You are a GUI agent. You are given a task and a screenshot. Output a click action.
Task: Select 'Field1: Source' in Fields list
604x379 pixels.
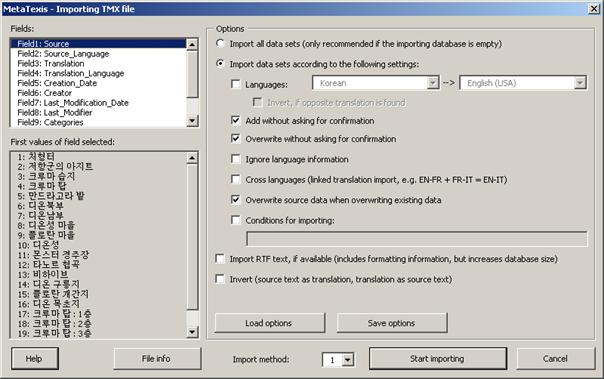click(98, 44)
